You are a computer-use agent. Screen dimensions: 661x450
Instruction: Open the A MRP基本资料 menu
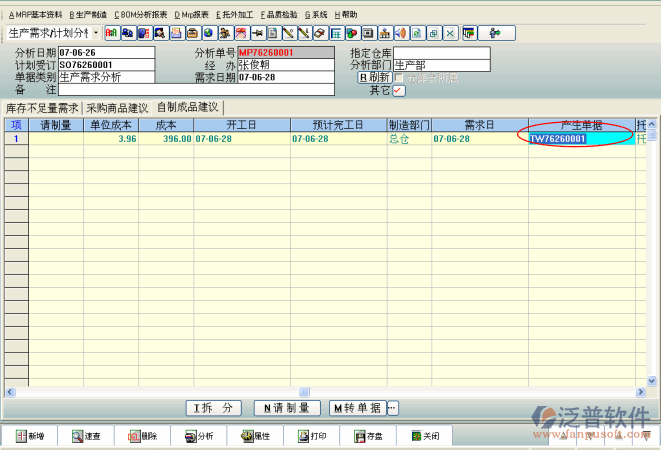point(35,15)
